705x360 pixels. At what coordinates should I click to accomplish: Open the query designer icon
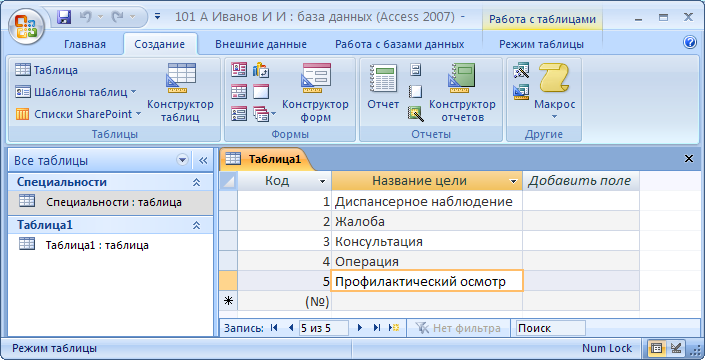click(x=522, y=92)
